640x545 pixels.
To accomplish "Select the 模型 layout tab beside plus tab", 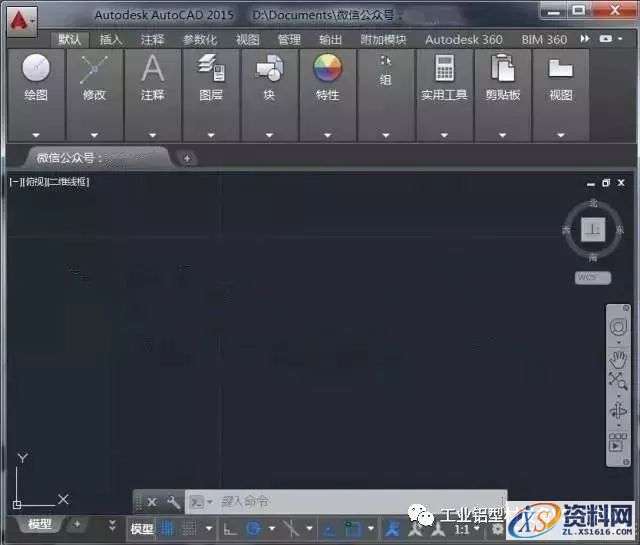I will tap(40, 524).
